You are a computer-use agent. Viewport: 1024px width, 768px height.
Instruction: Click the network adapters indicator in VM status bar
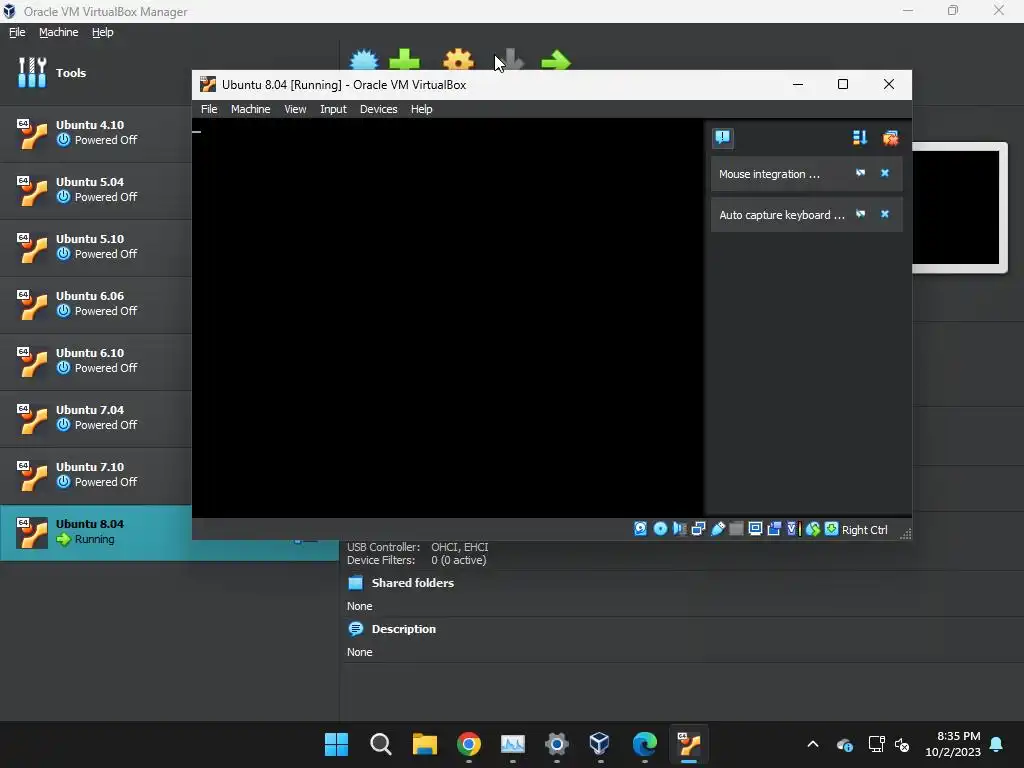[x=698, y=529]
